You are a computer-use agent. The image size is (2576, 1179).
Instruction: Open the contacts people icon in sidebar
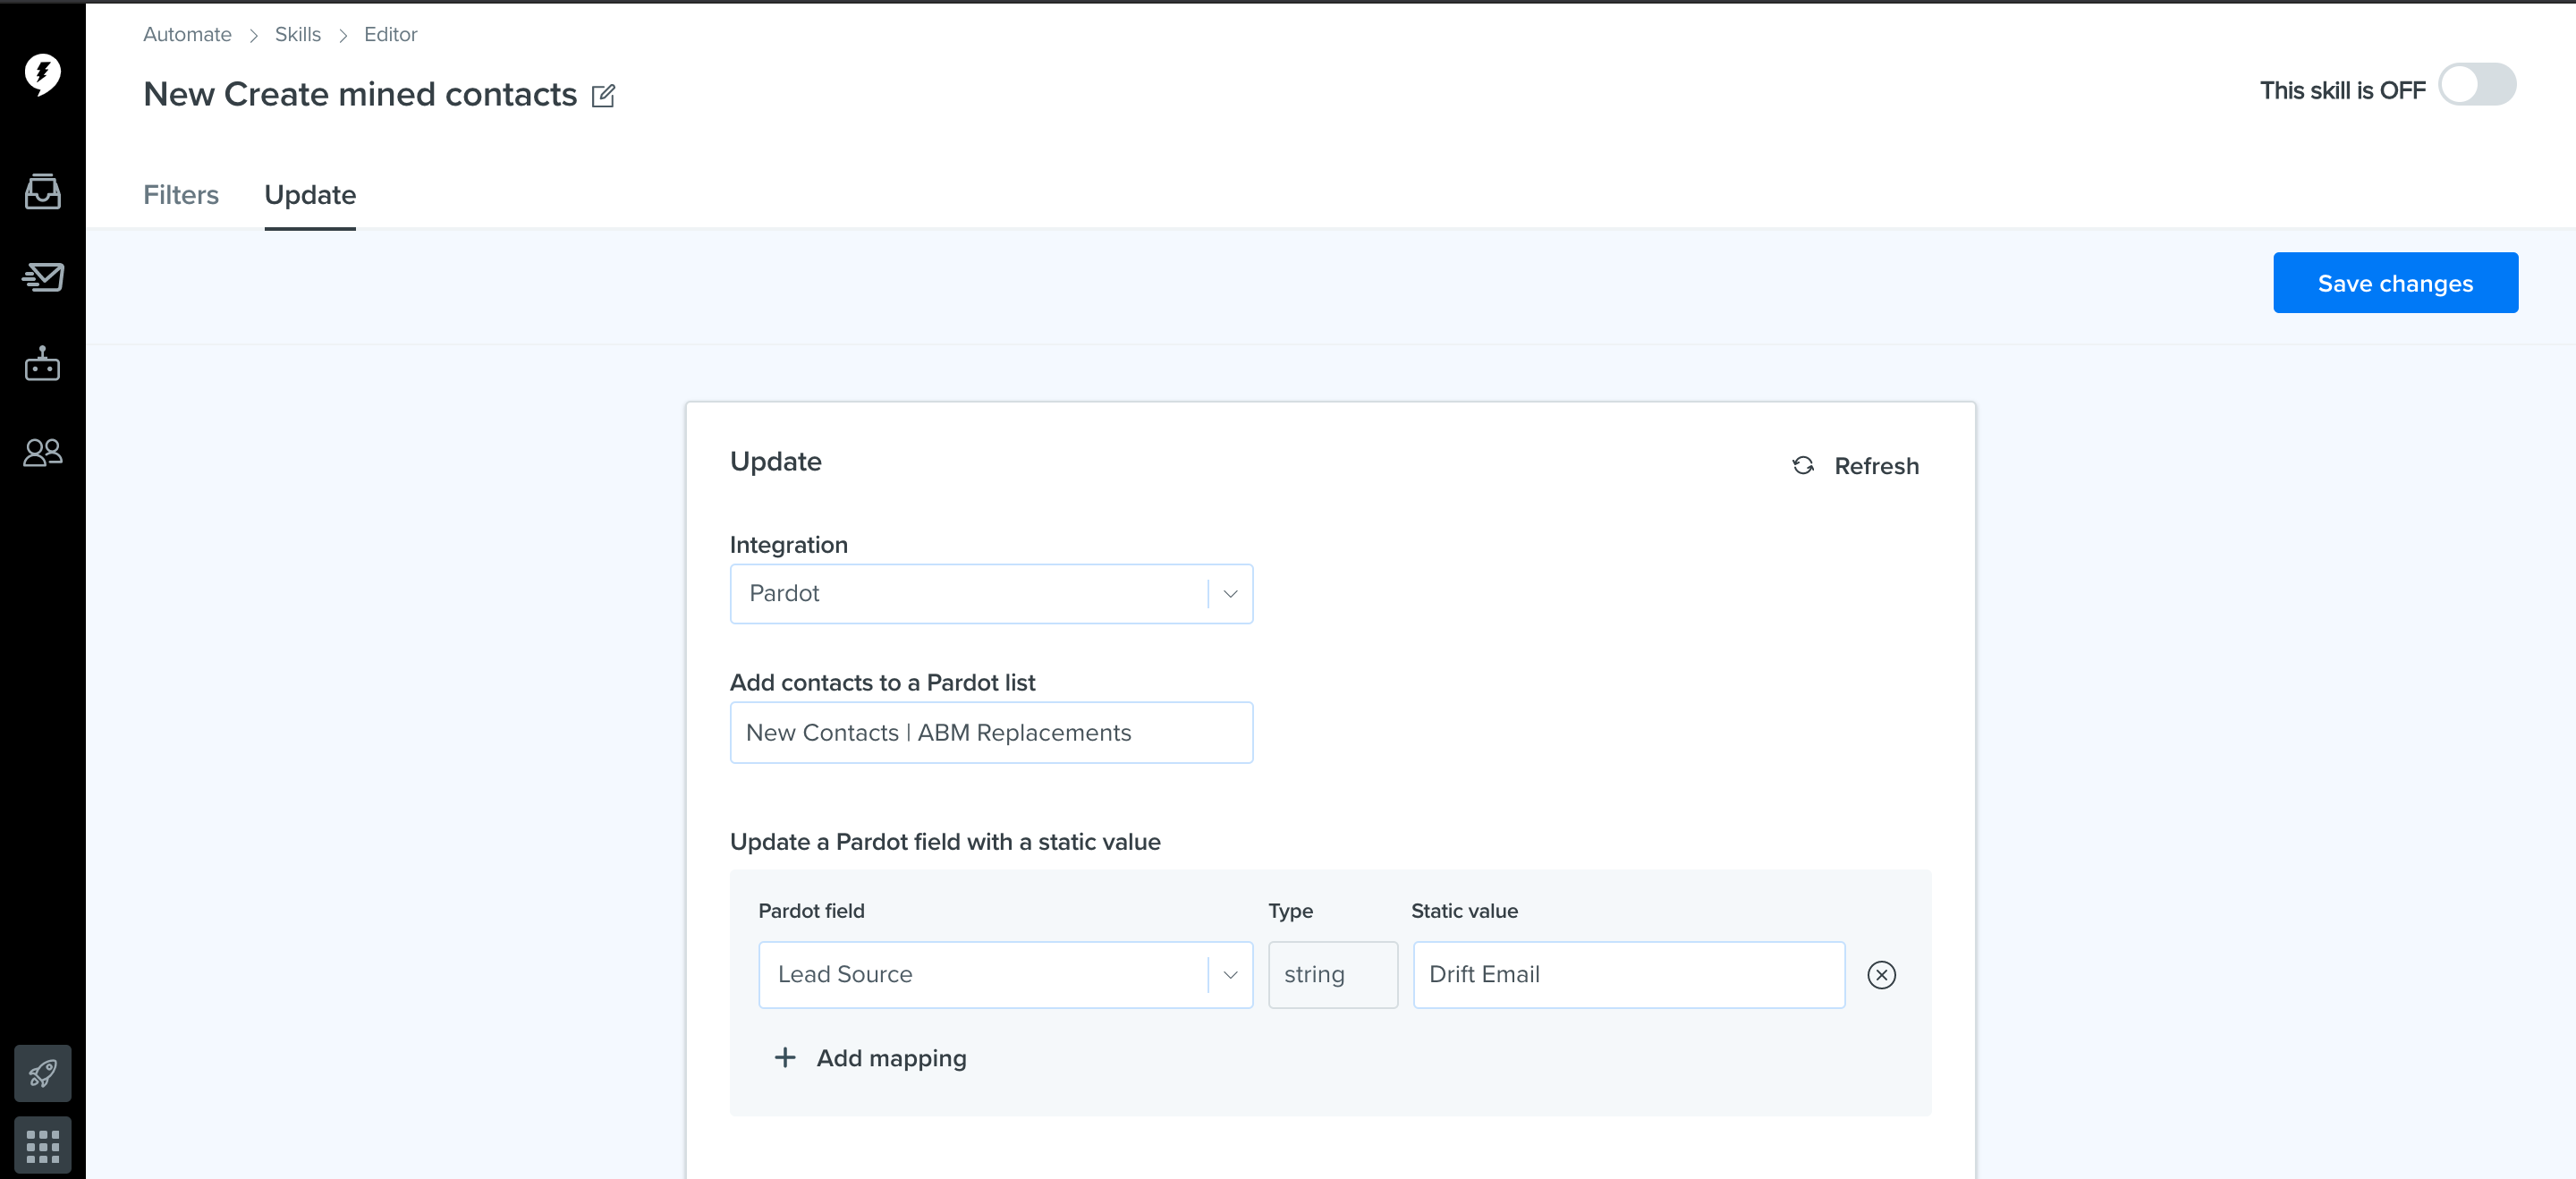tap(42, 453)
